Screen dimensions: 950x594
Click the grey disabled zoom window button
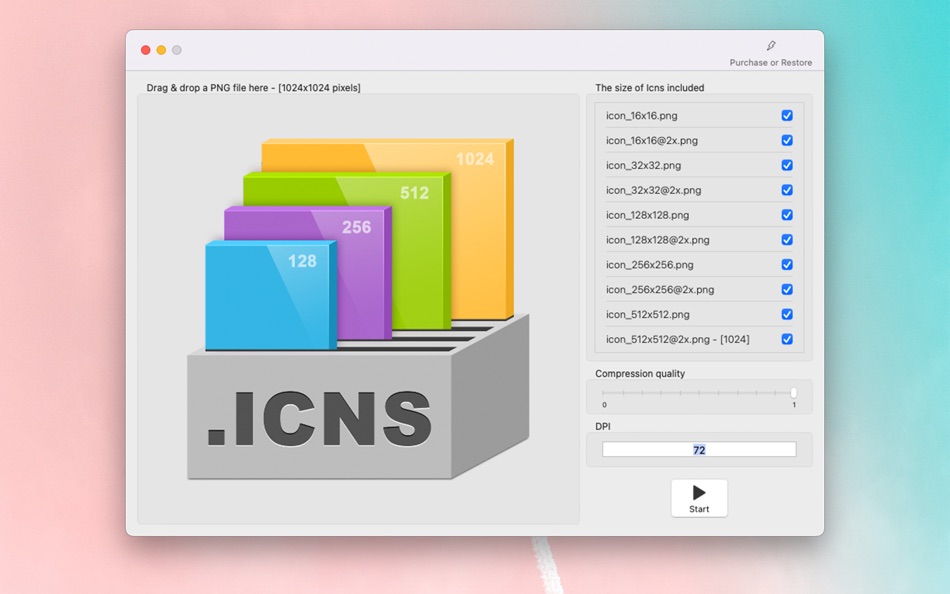(x=176, y=50)
